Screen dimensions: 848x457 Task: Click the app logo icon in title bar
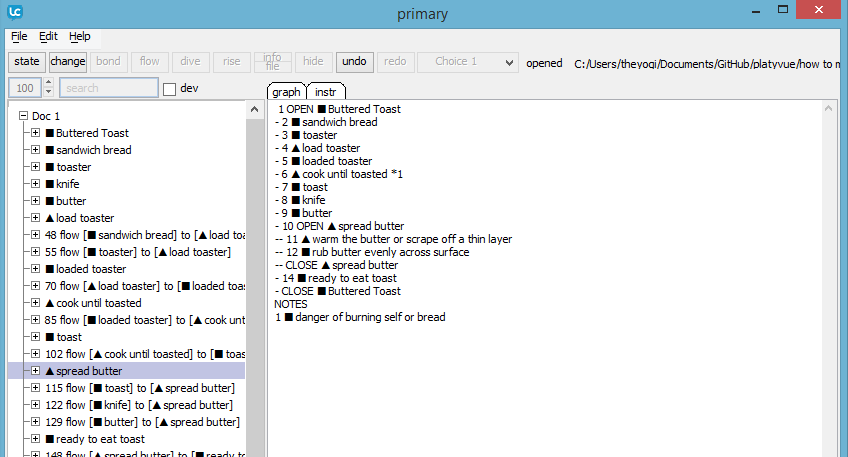point(13,13)
